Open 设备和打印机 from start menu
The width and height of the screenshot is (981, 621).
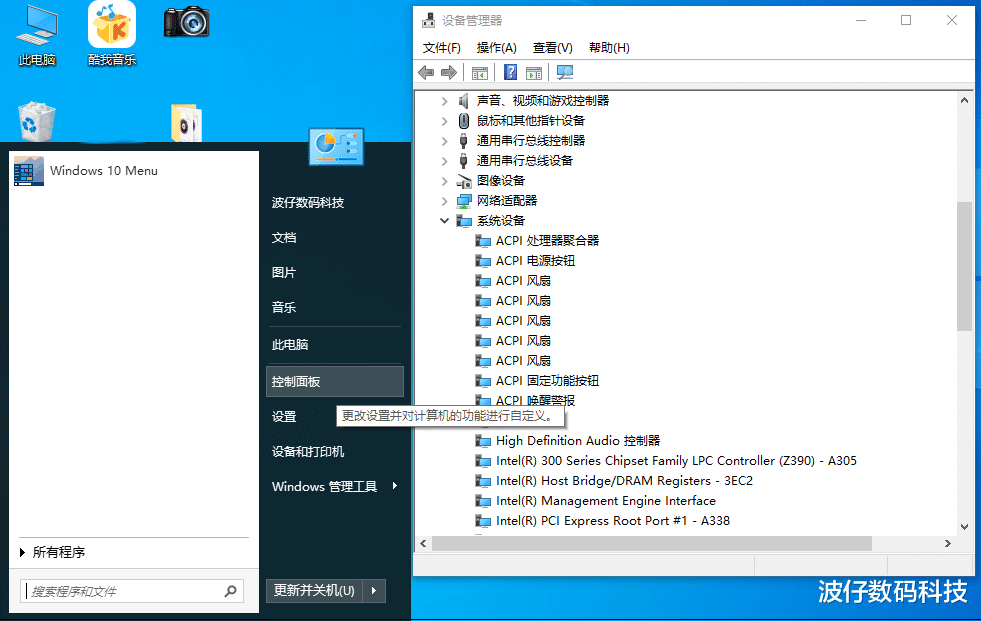pos(308,452)
